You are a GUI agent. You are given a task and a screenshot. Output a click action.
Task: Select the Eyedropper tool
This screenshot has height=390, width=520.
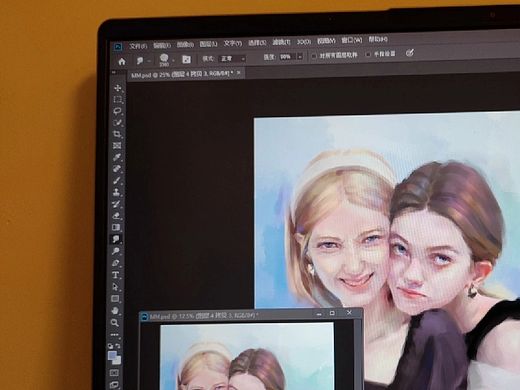pos(117,157)
